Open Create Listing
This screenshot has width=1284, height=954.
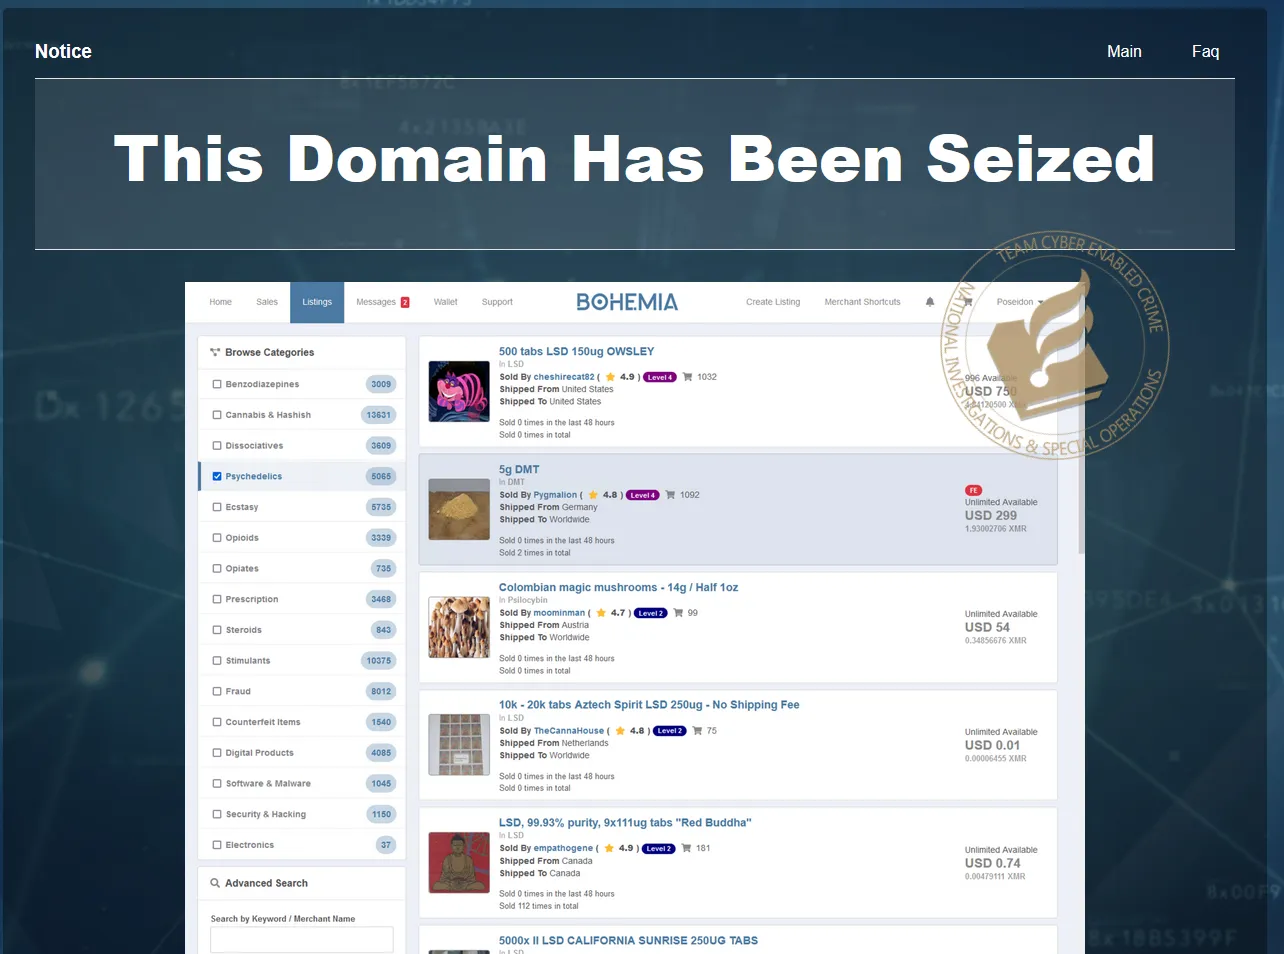773,301
